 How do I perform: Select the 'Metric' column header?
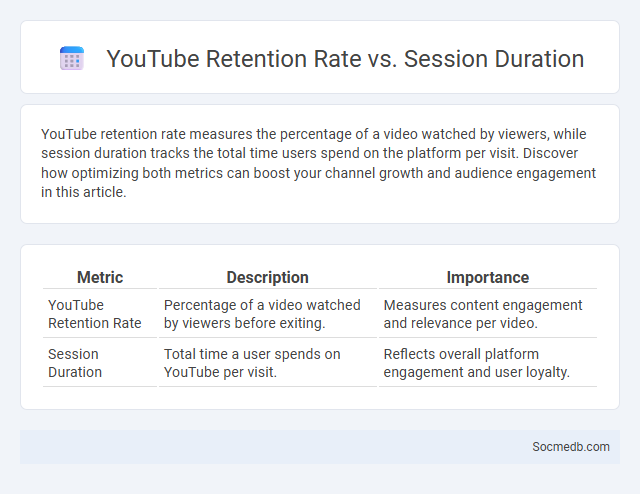pos(100,278)
